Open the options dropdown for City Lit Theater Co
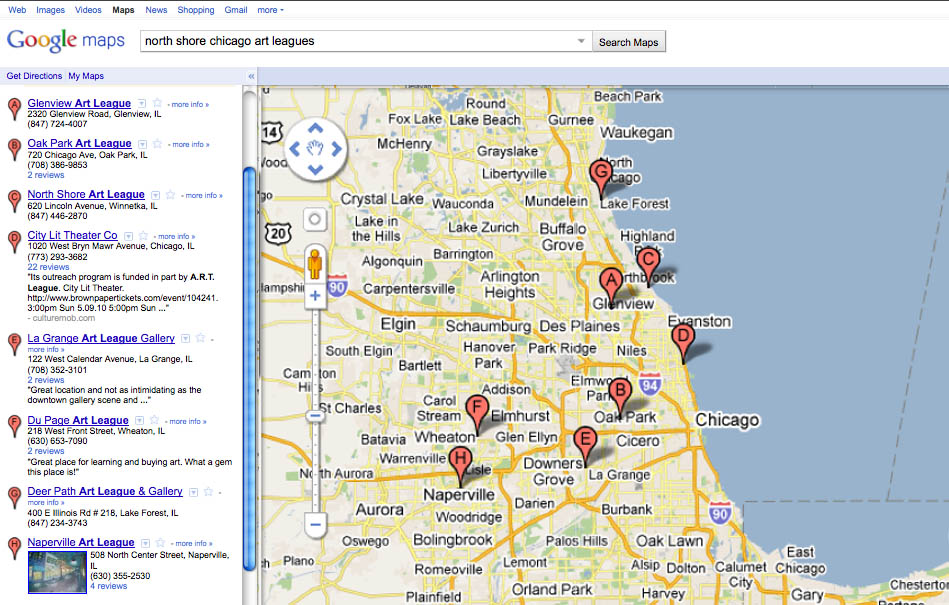 coord(128,236)
